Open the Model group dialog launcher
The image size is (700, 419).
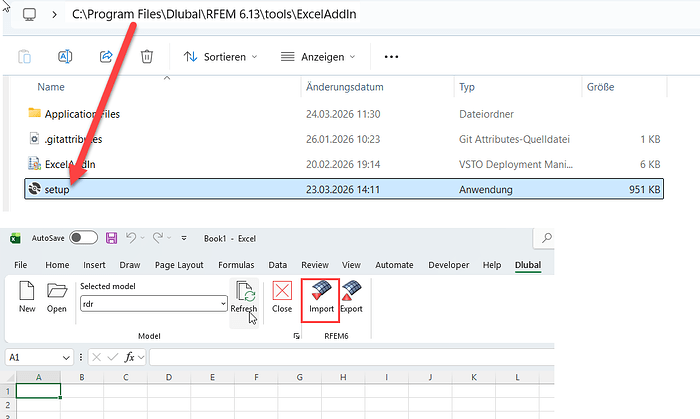(296, 336)
